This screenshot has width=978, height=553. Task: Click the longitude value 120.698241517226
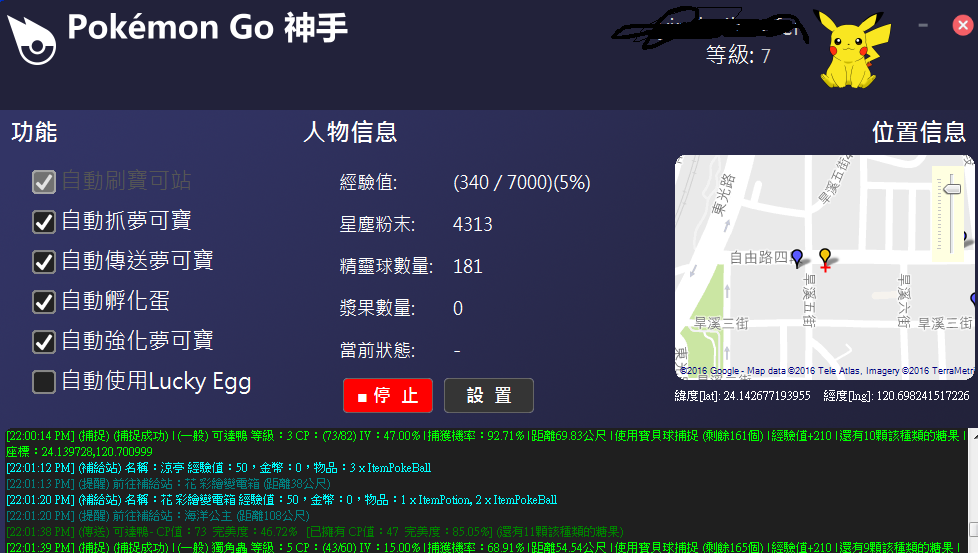922,396
